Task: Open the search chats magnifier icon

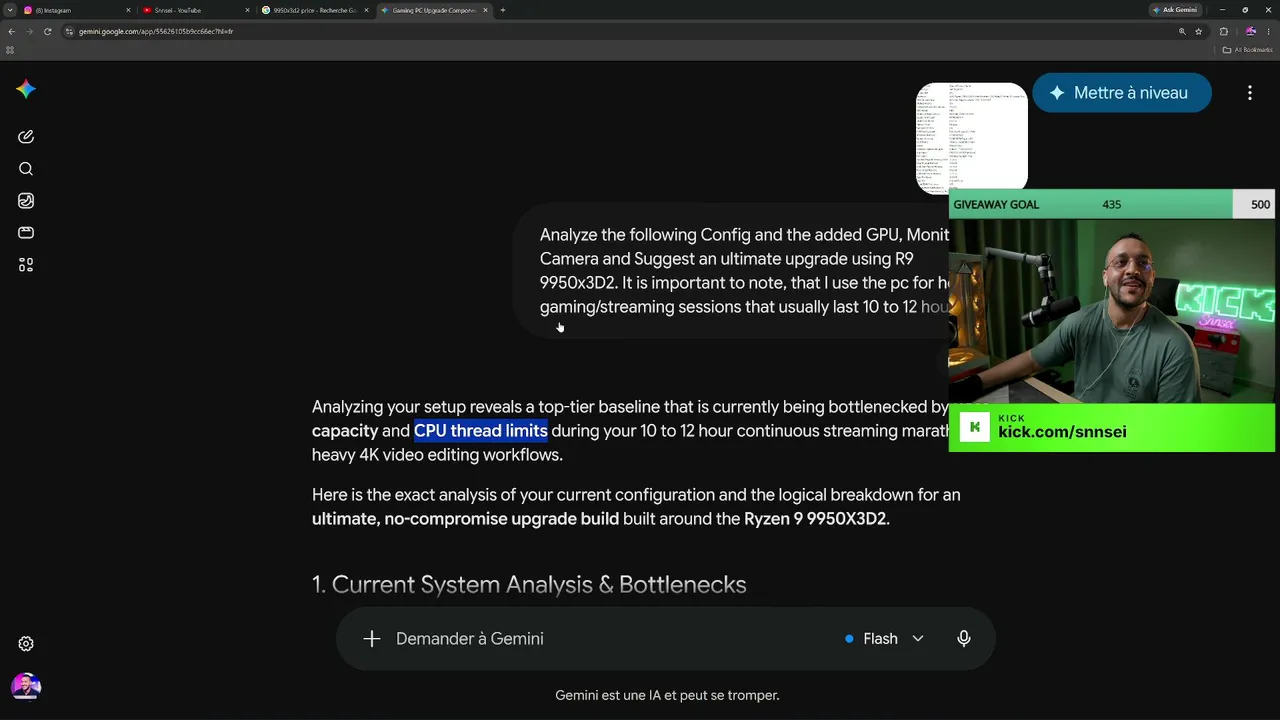Action: [26, 169]
